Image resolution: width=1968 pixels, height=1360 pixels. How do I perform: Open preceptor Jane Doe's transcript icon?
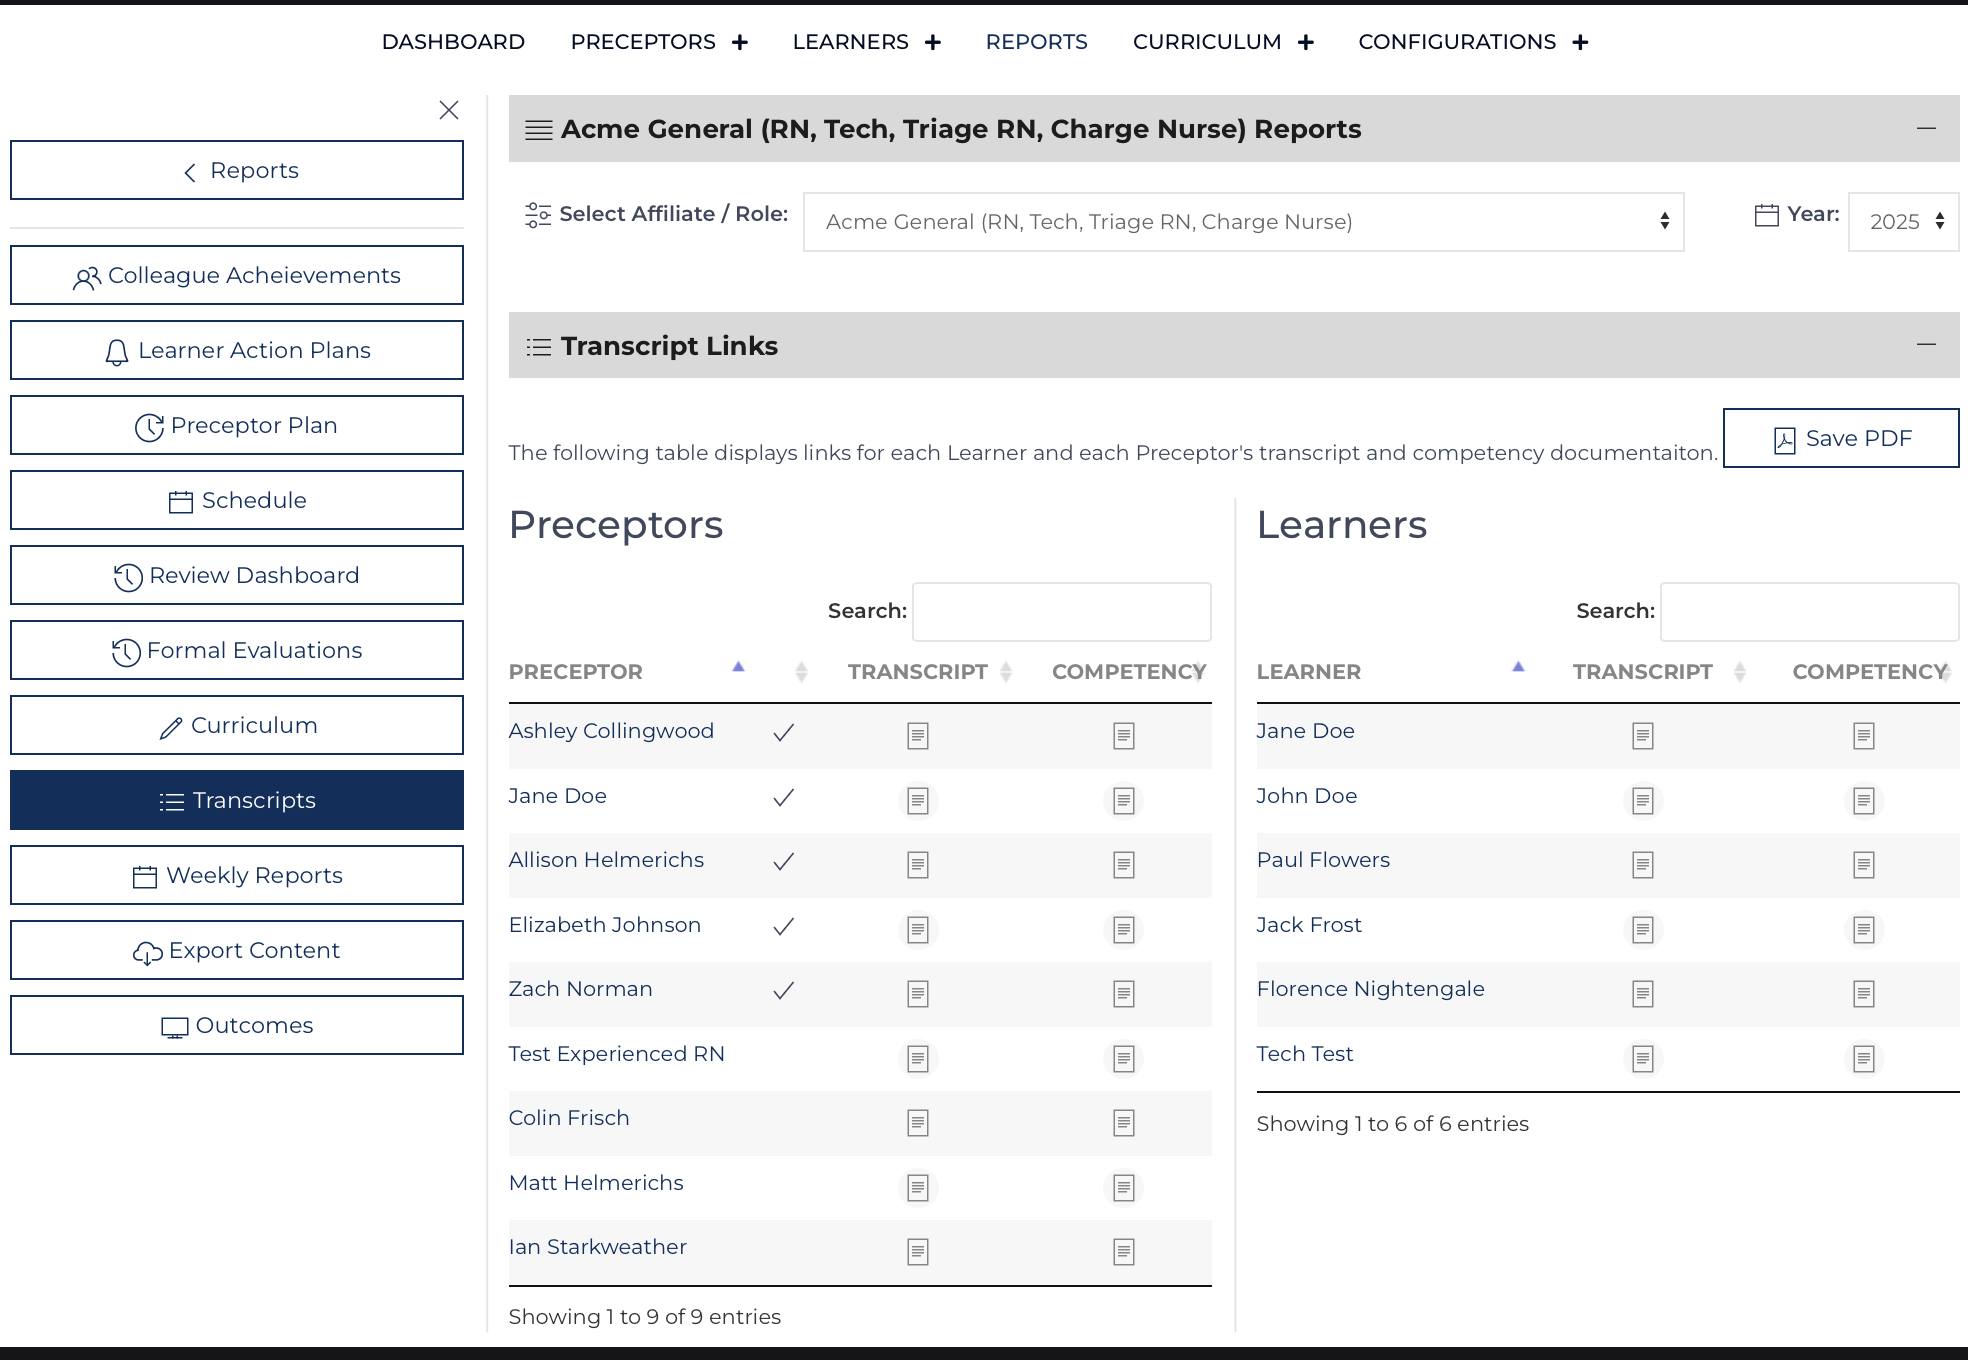click(917, 801)
